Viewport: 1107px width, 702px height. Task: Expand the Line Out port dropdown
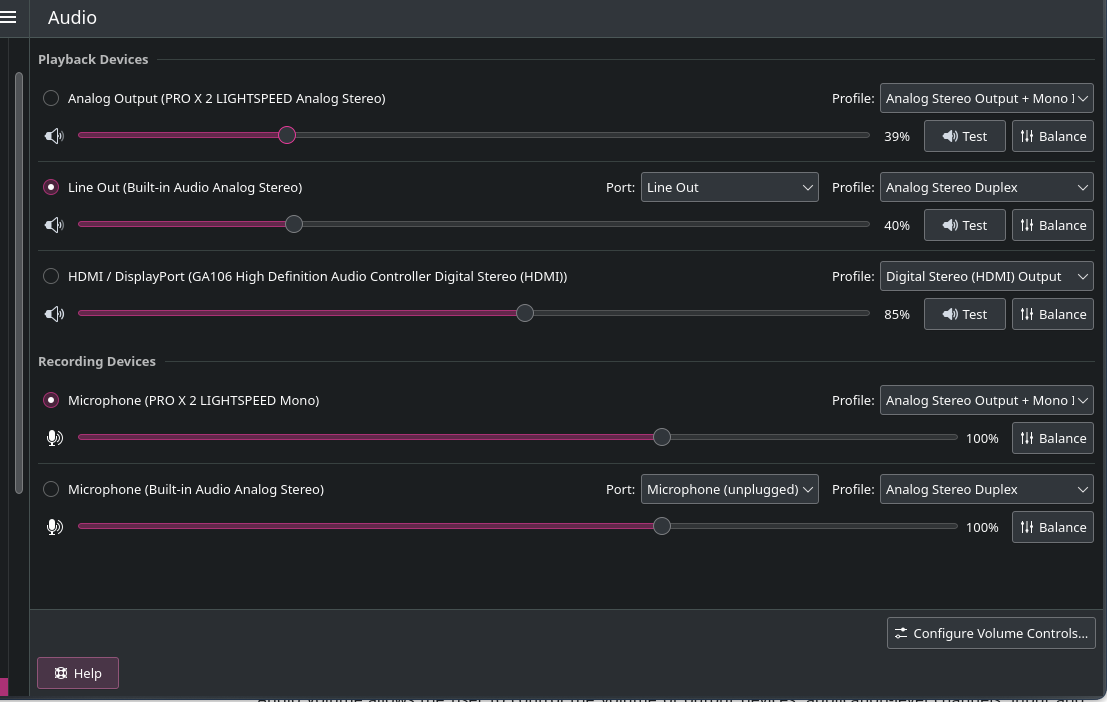tap(729, 187)
